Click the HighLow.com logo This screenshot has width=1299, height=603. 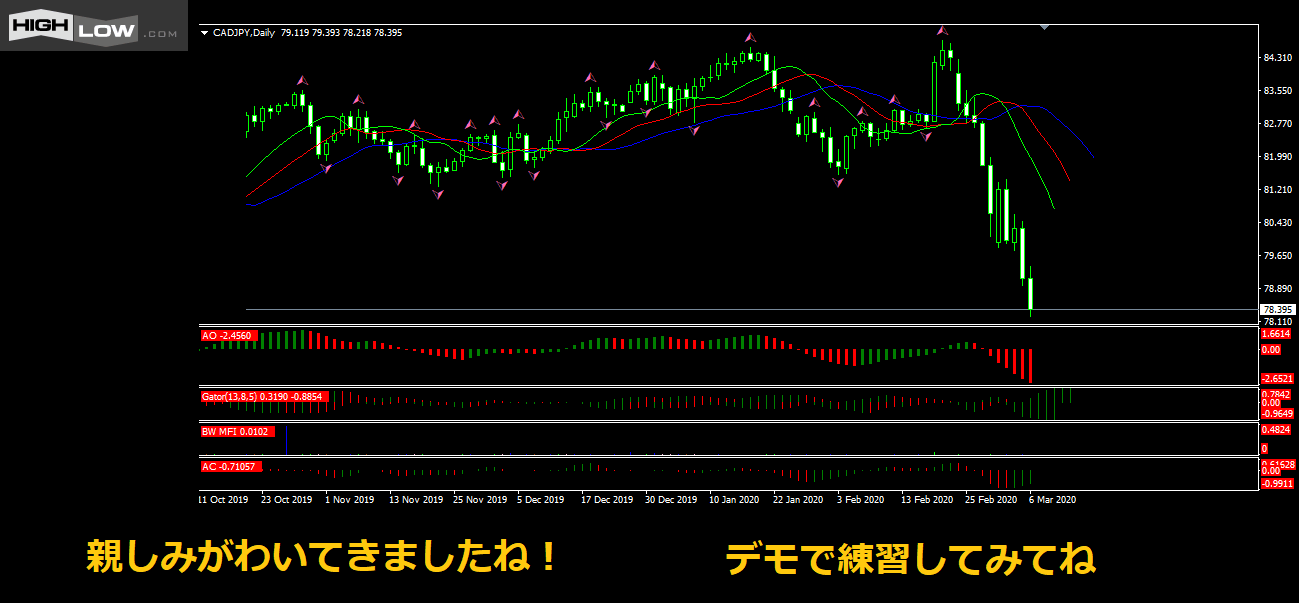pyautogui.click(x=93, y=28)
